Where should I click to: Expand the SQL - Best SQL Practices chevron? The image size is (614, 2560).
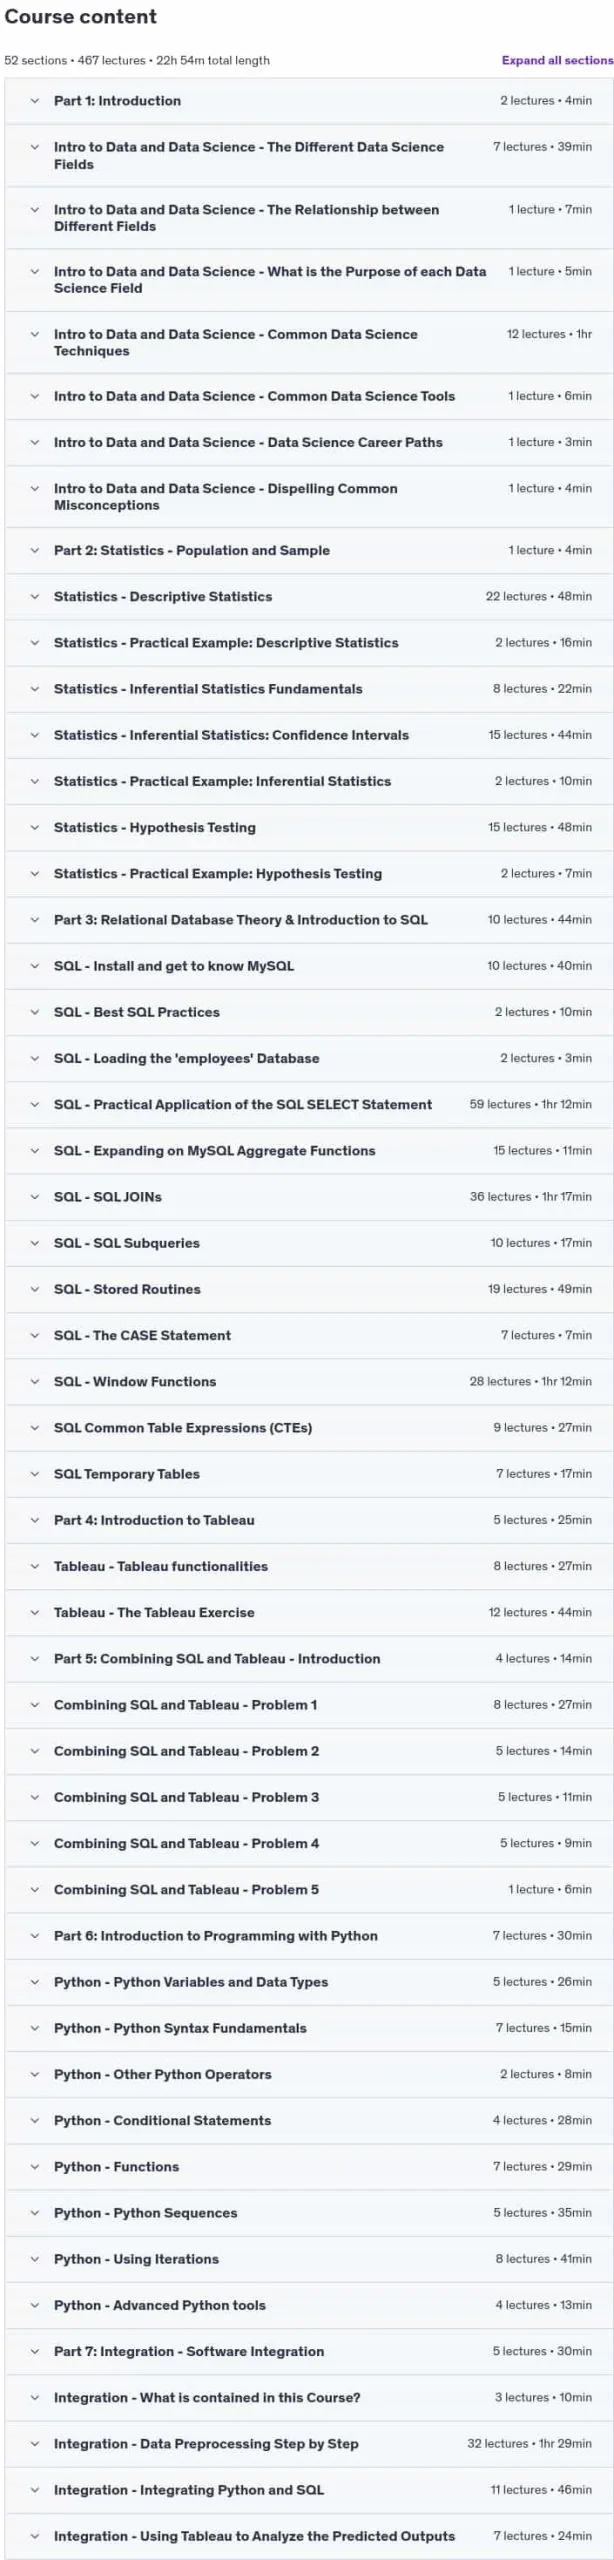click(x=35, y=1012)
